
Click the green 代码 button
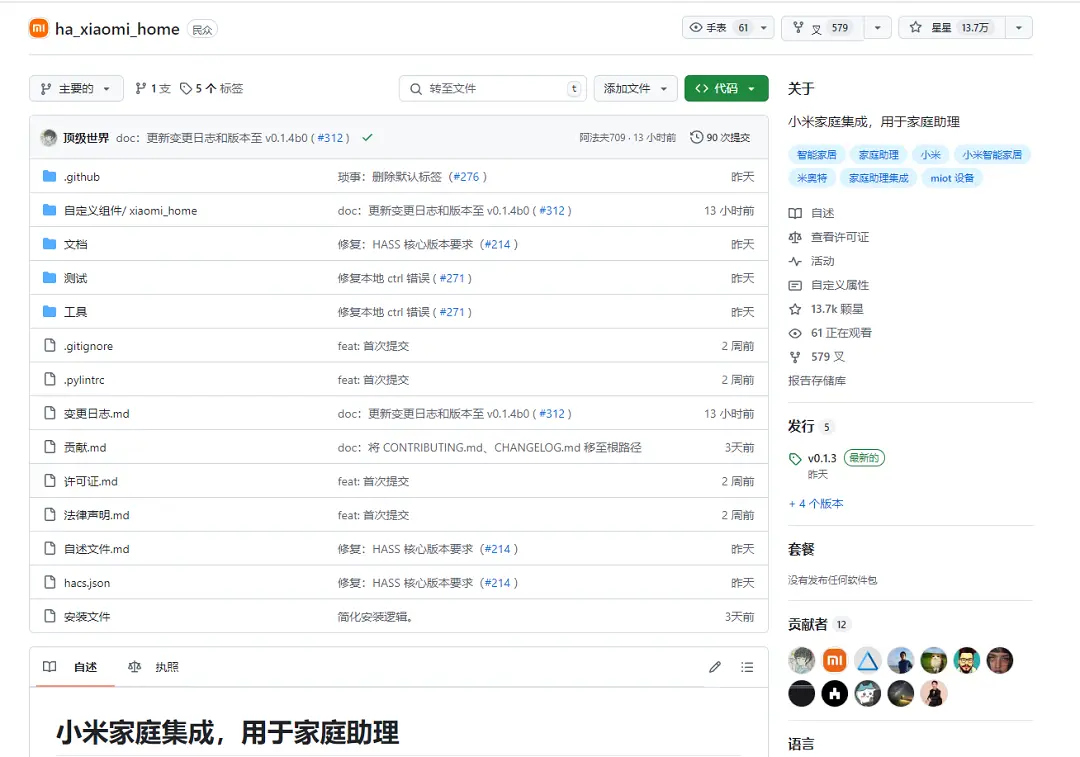726,88
